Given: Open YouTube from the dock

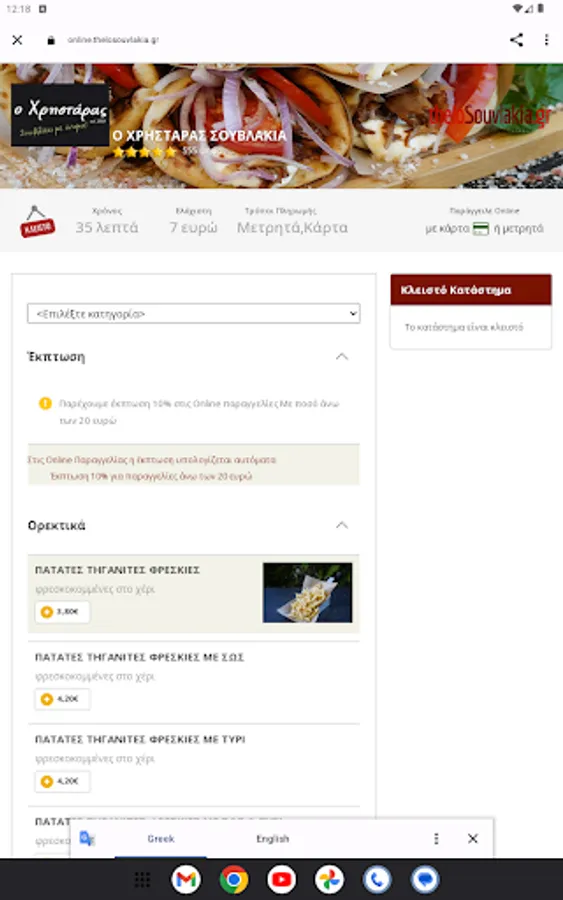Looking at the screenshot, I should 281,879.
